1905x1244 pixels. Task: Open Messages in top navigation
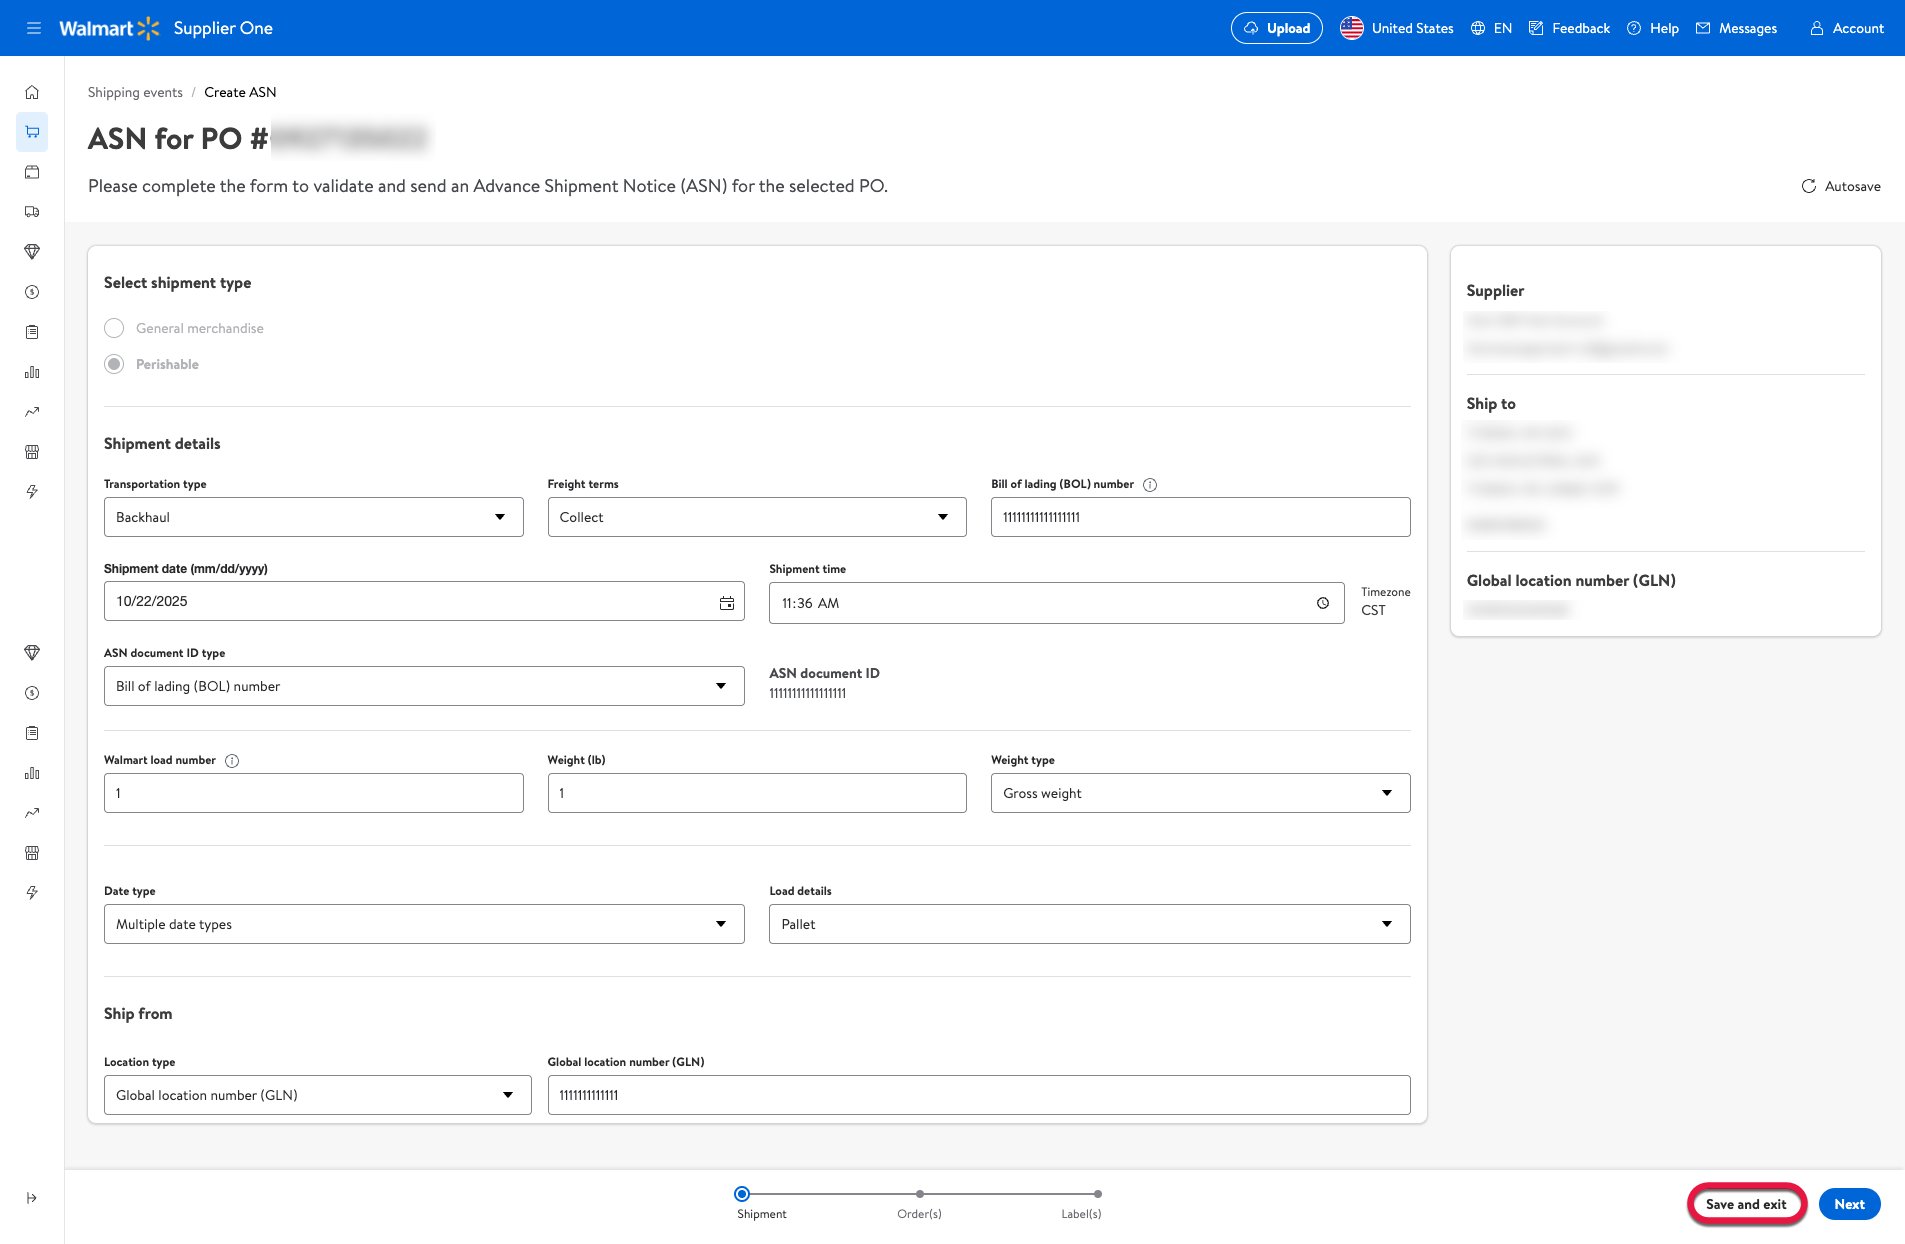[x=1736, y=28]
